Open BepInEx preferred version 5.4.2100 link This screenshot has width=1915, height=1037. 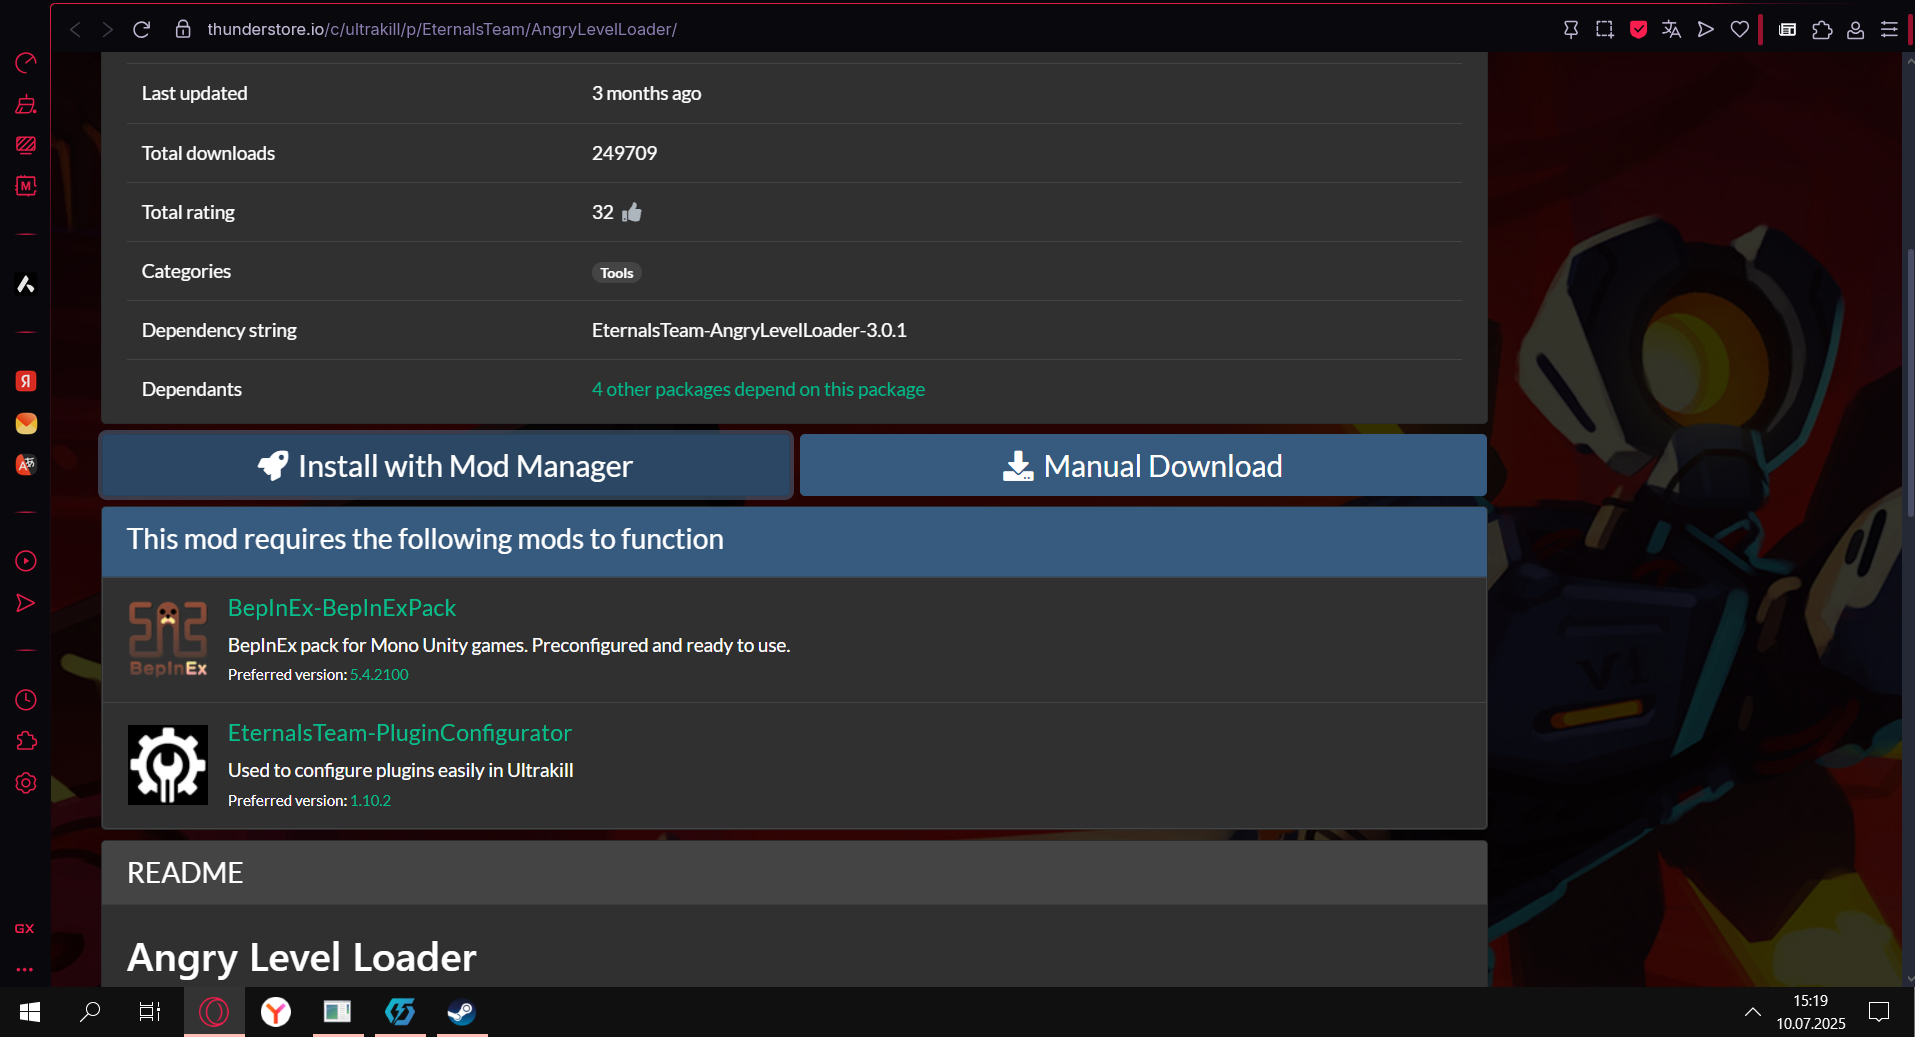coord(379,675)
